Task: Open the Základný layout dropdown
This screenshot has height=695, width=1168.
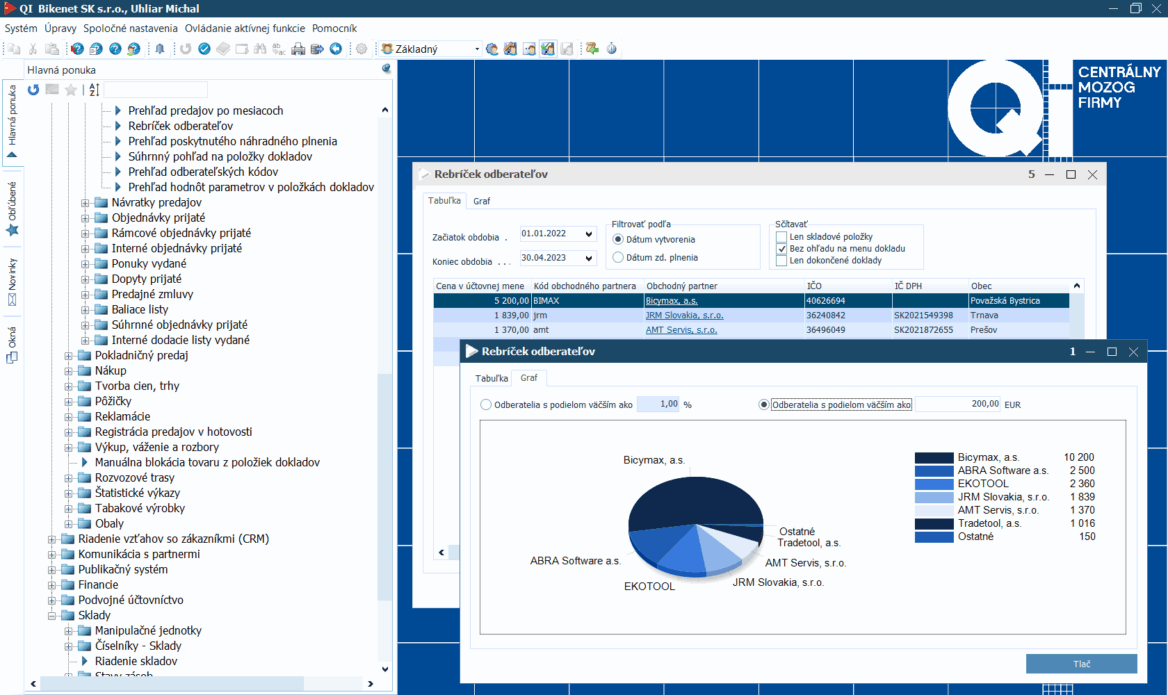Action: click(476, 49)
